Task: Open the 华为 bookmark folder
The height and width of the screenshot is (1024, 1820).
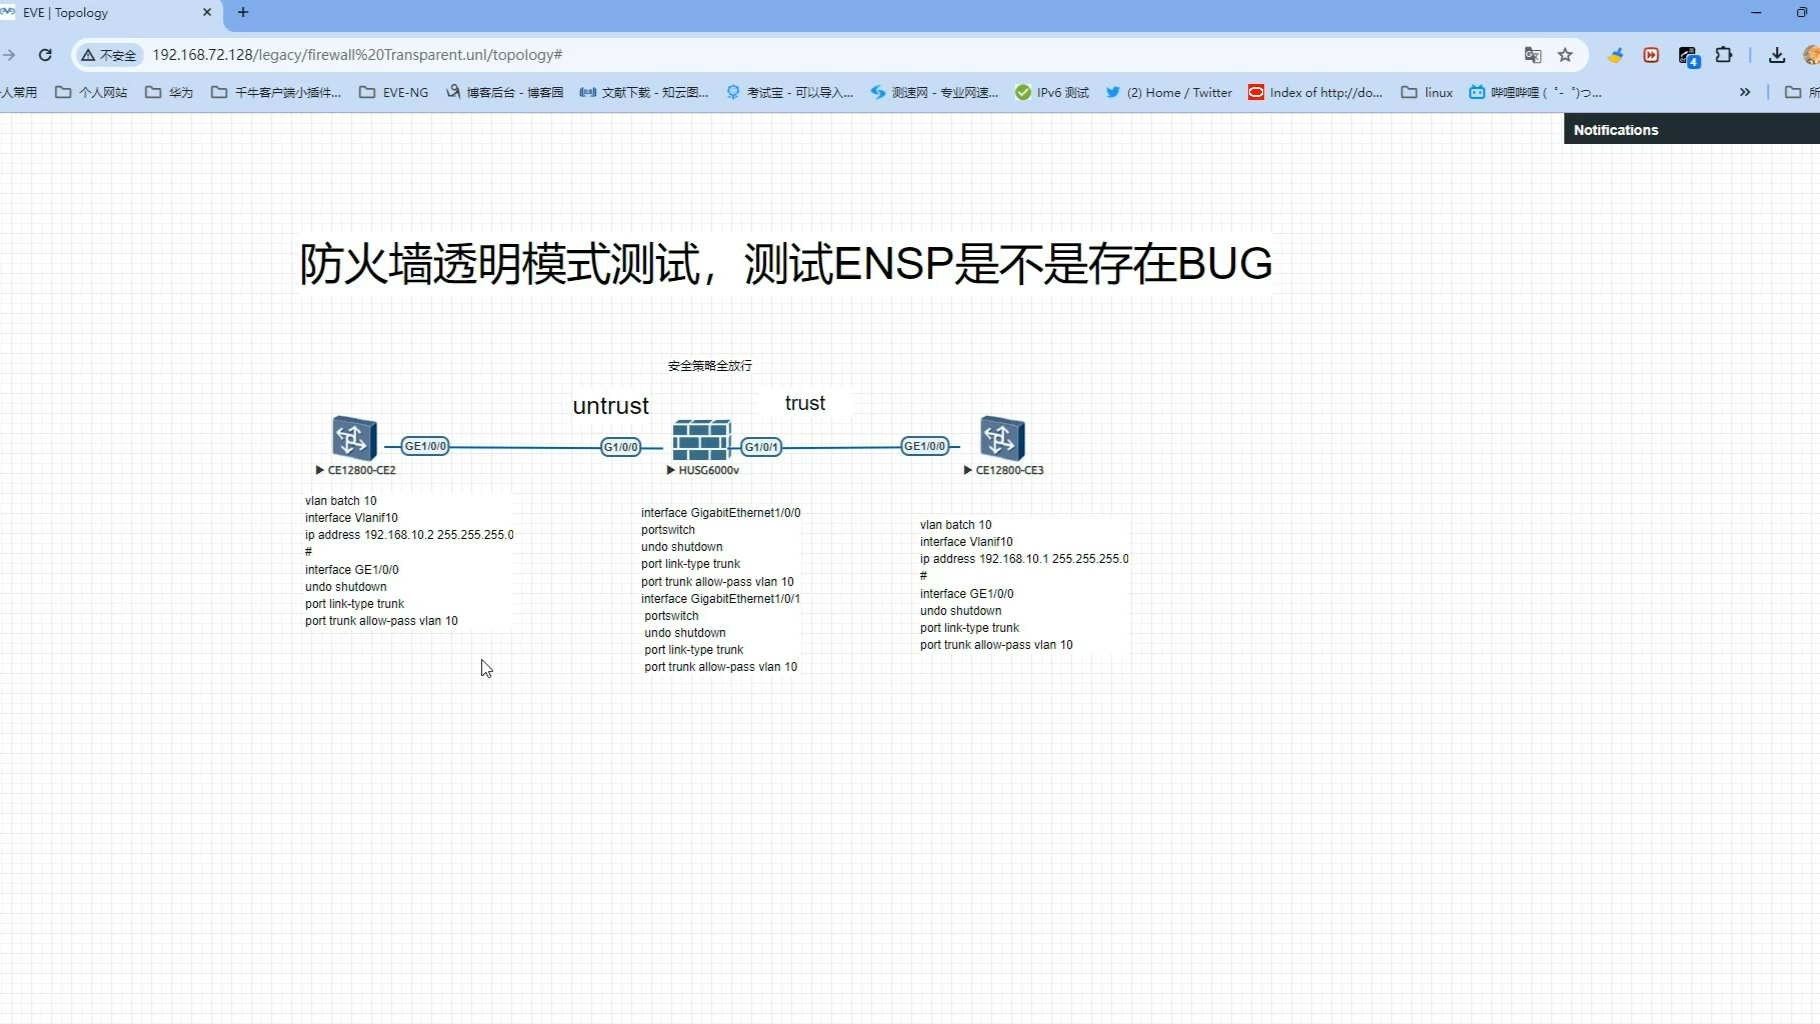Action: pos(169,92)
